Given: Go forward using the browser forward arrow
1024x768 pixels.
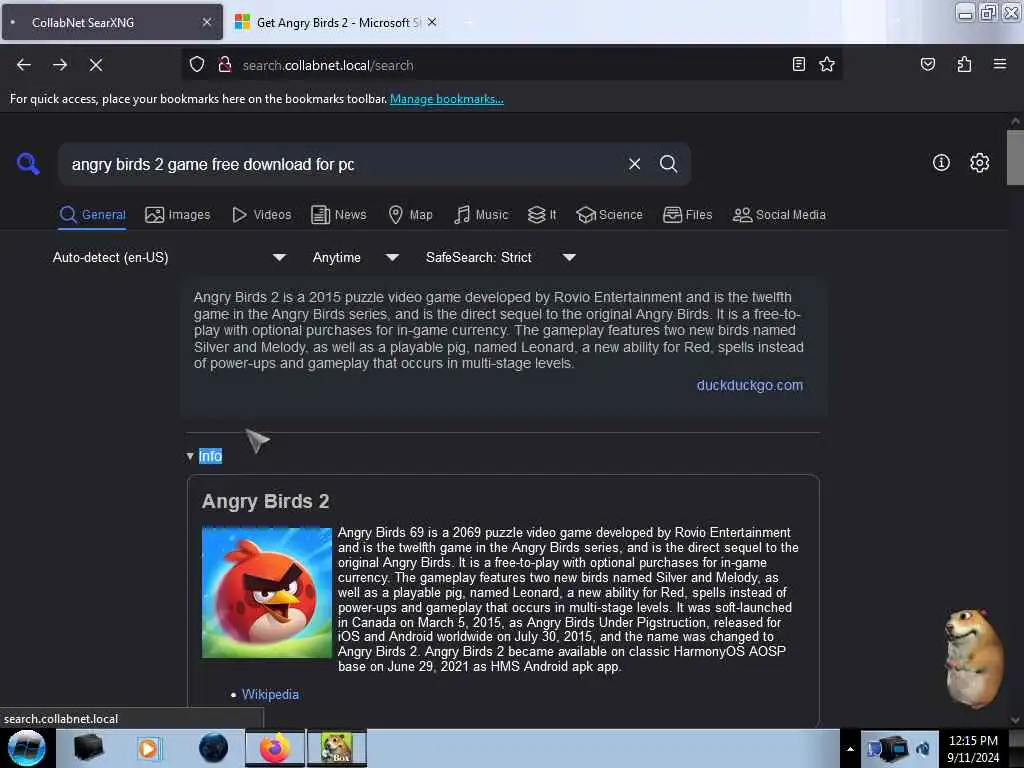Looking at the screenshot, I should pyautogui.click(x=60, y=65).
